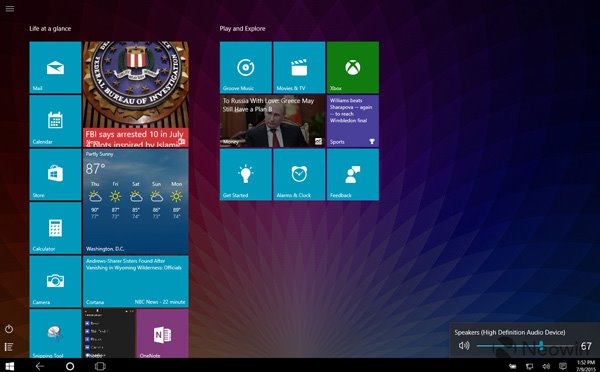Open the FBI news live tile
The width and height of the screenshot is (600, 372).
pos(136,94)
